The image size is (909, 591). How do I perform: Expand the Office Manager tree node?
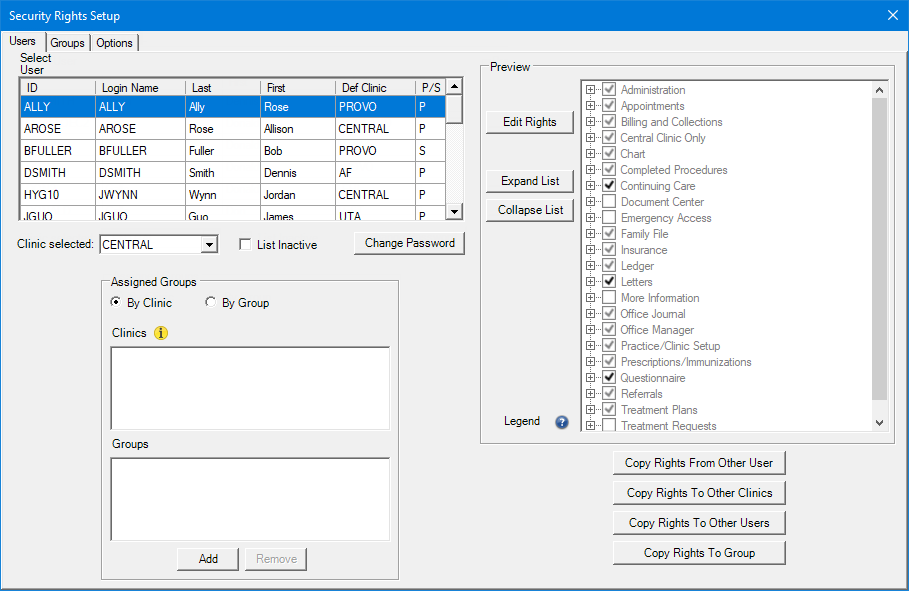point(590,330)
